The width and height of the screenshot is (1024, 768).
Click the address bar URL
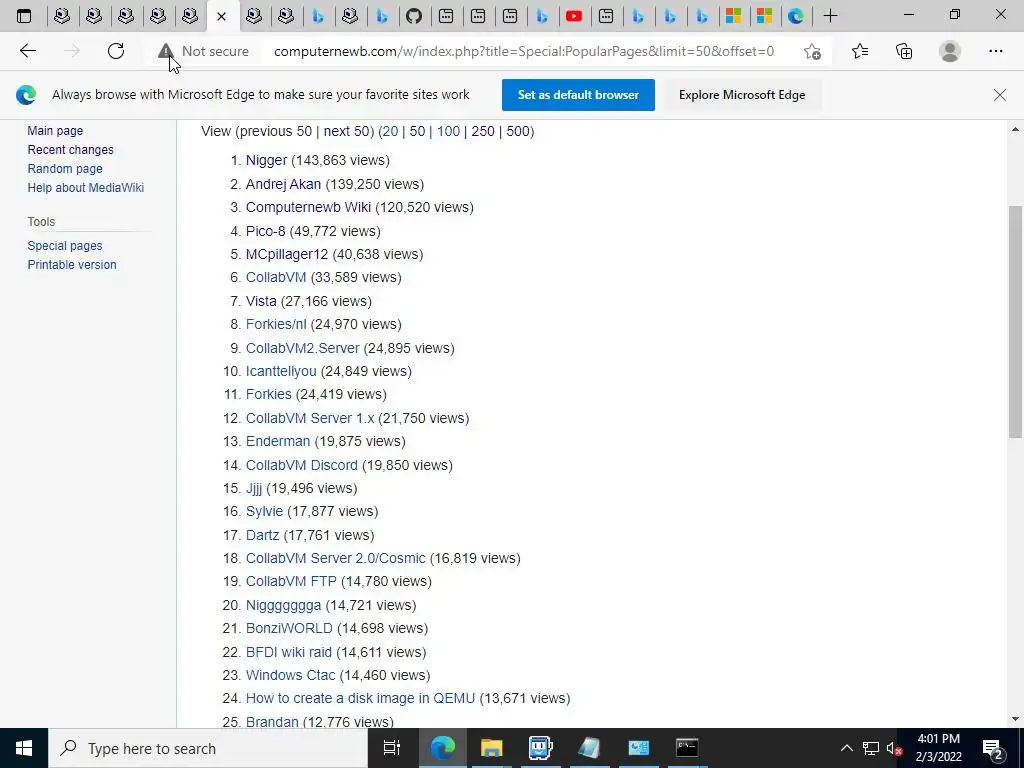[524, 51]
